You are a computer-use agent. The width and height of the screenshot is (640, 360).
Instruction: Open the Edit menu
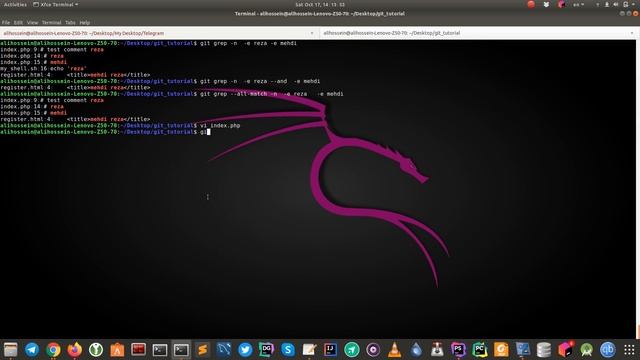[18, 22]
